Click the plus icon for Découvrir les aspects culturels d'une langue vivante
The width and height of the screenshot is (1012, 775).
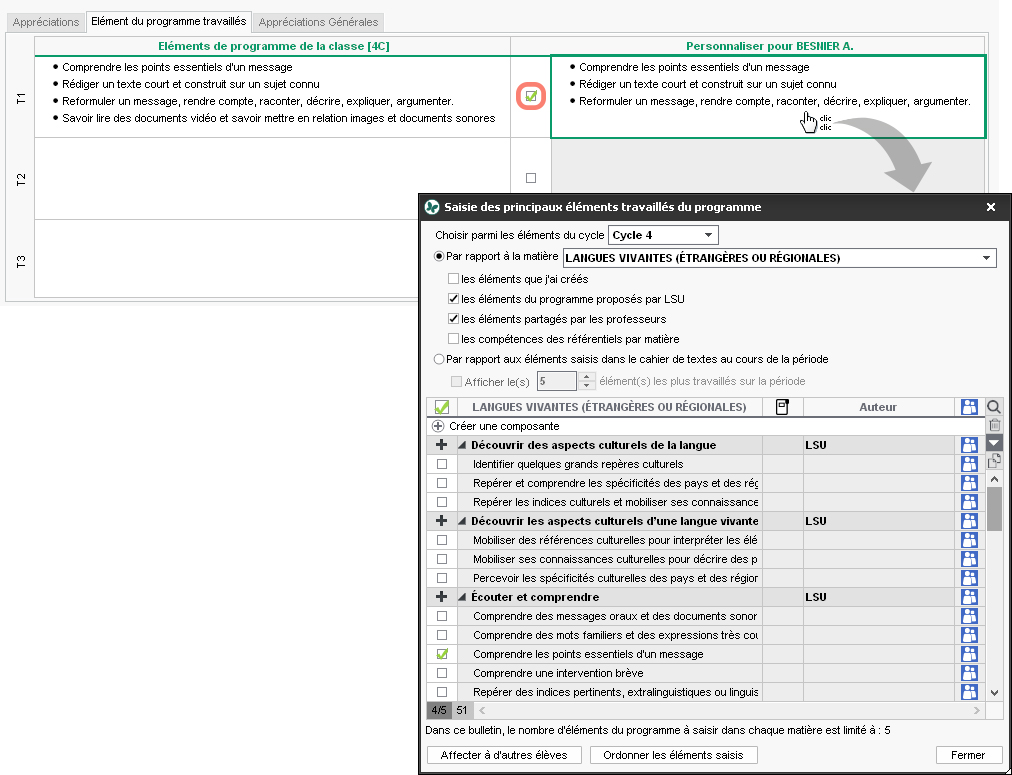pos(441,521)
